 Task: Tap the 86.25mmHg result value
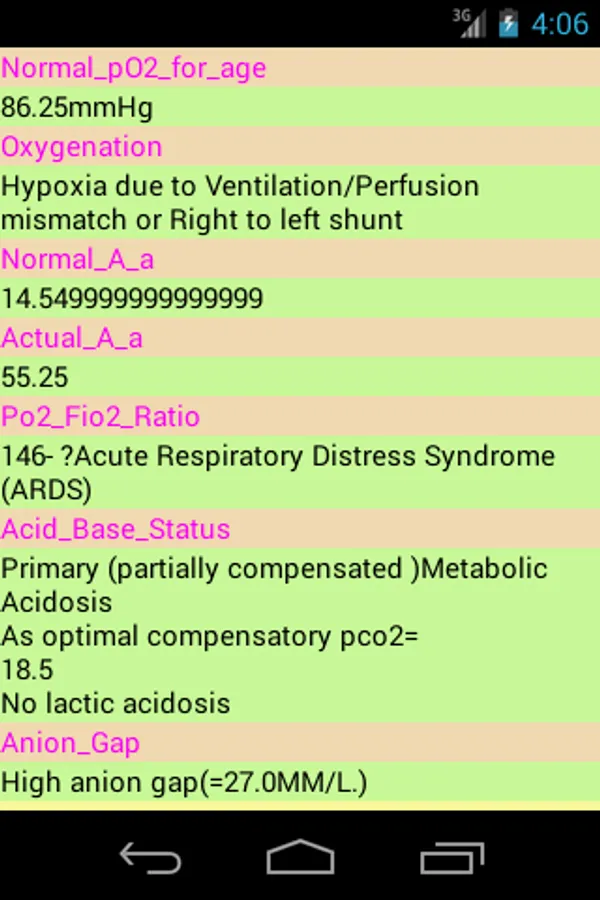[x=77, y=107]
